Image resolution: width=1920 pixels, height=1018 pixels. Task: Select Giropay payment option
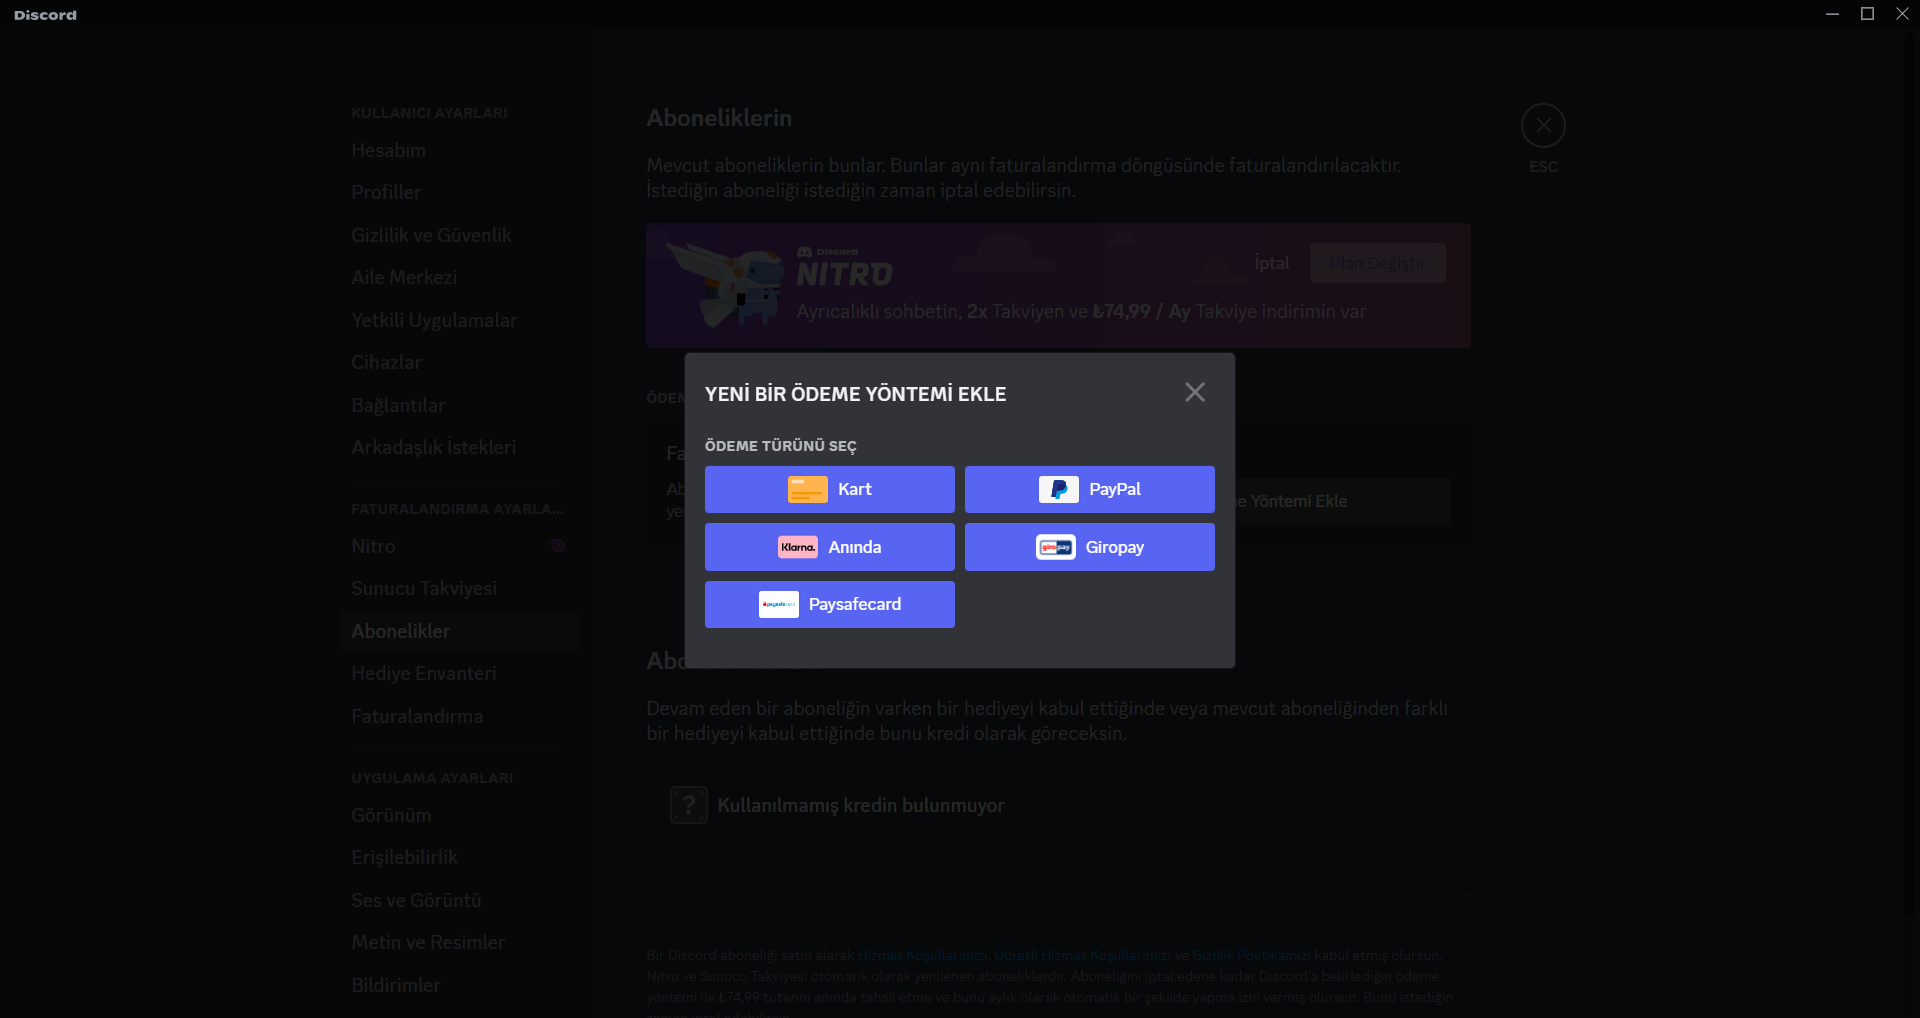[x=1090, y=547]
